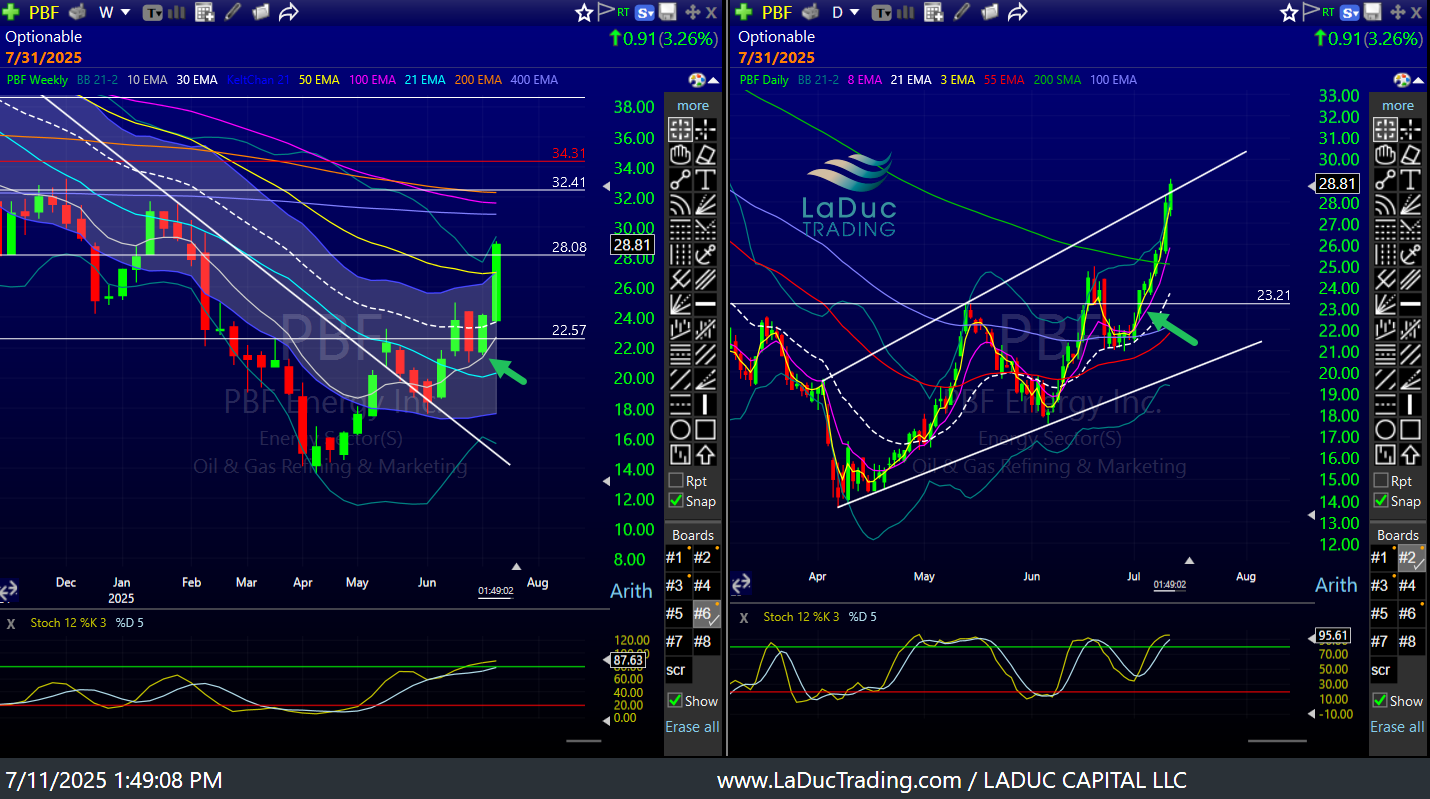Toggle Show checkbox in weekly chart boards panel
The width and height of the screenshot is (1430, 799).
pyautogui.click(x=676, y=701)
